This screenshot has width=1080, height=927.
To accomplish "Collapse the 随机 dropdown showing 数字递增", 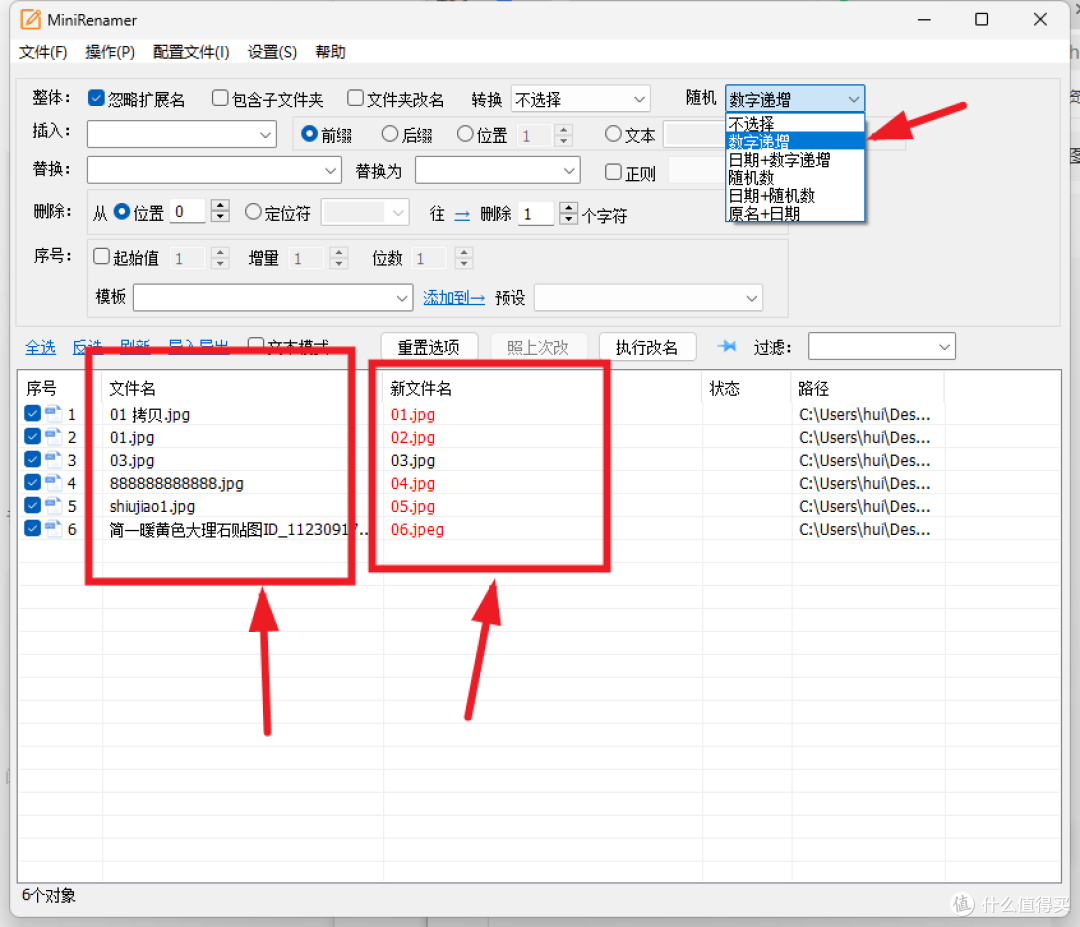I will pyautogui.click(x=795, y=99).
